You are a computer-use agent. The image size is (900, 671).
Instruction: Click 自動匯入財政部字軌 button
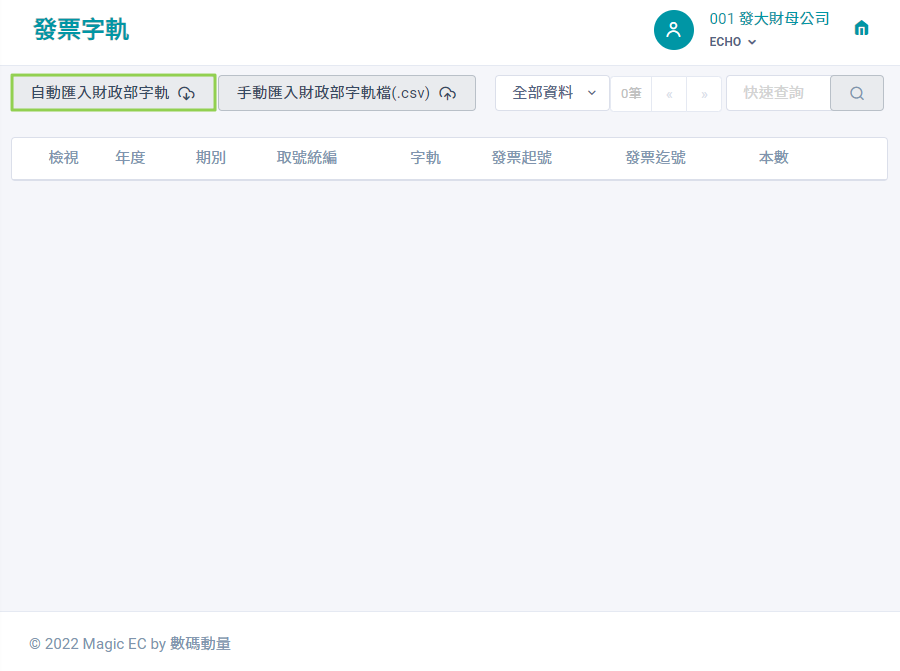pyautogui.click(x=114, y=93)
